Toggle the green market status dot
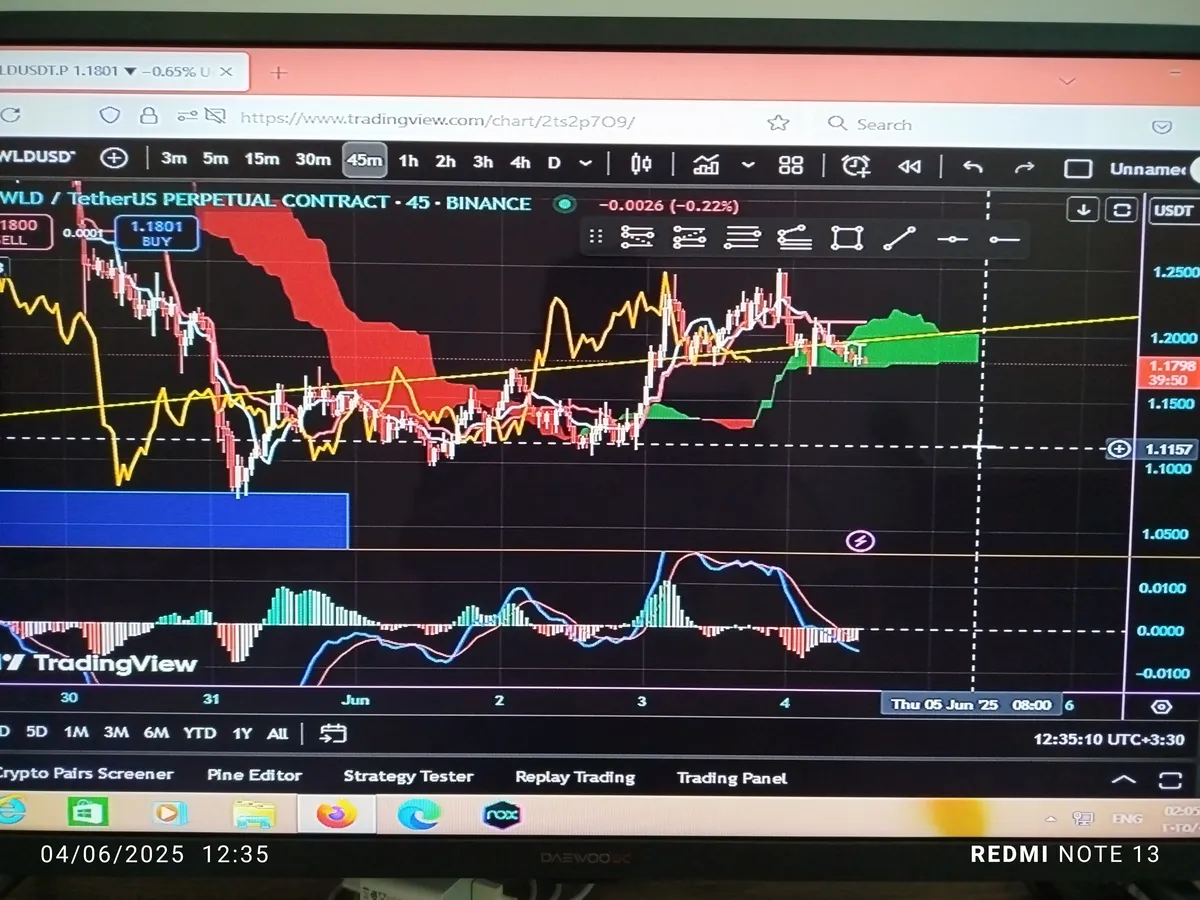 pos(565,204)
